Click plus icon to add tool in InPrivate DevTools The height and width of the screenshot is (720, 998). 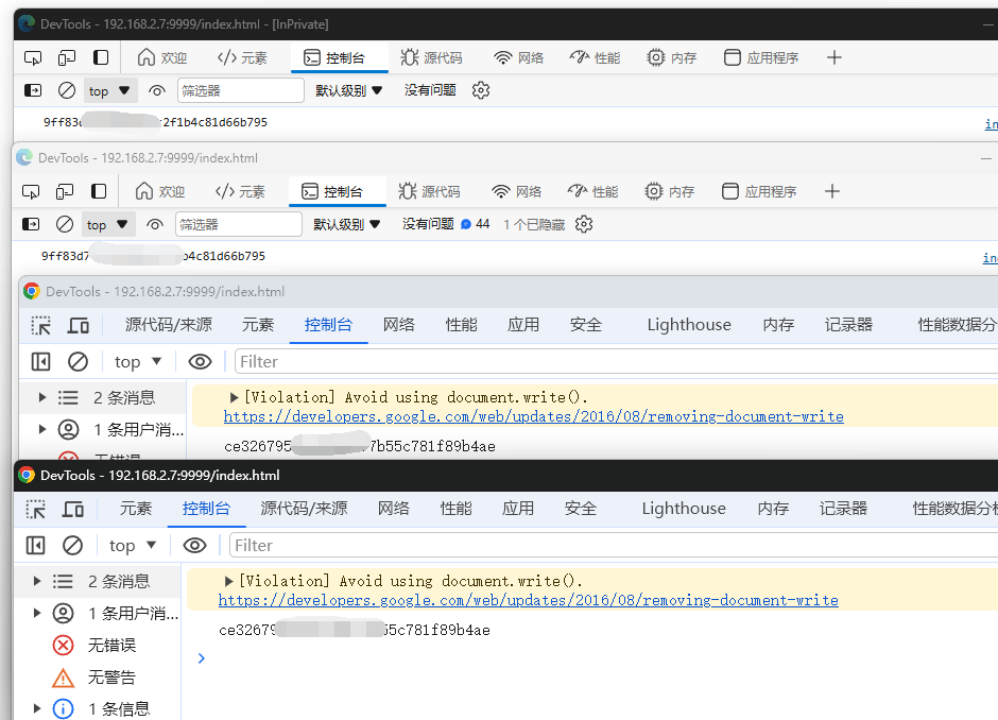coord(834,58)
